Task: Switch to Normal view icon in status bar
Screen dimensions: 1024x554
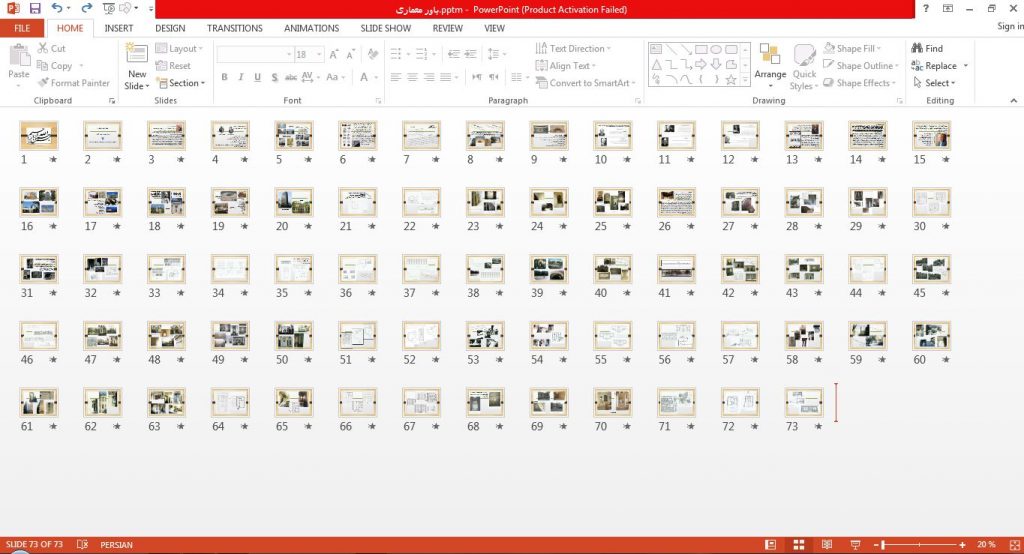Action: click(770, 544)
